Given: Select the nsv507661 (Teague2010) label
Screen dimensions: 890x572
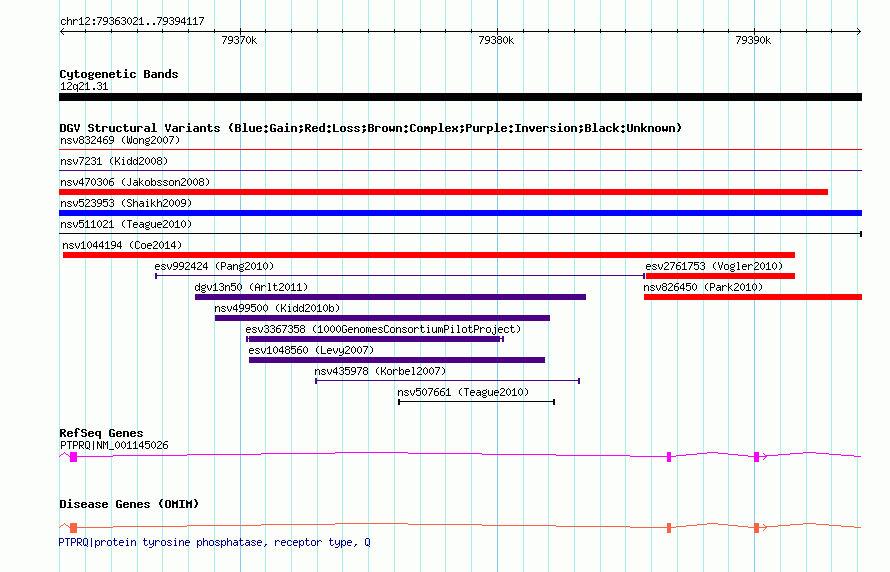Looking at the screenshot, I should click(x=463, y=392).
